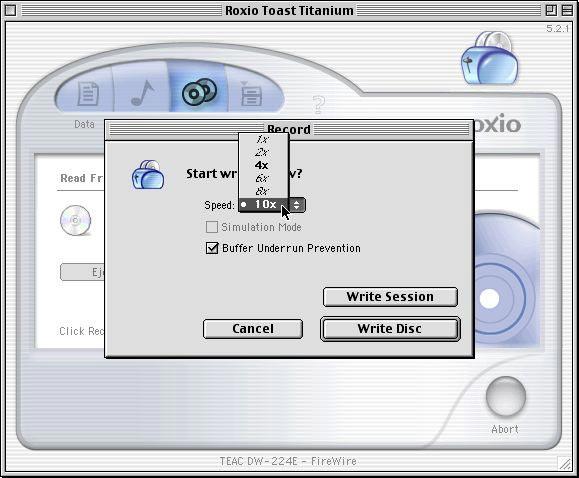Screen dimensions: 579x478
Task: Click the round Abort button
Action: 506,396
